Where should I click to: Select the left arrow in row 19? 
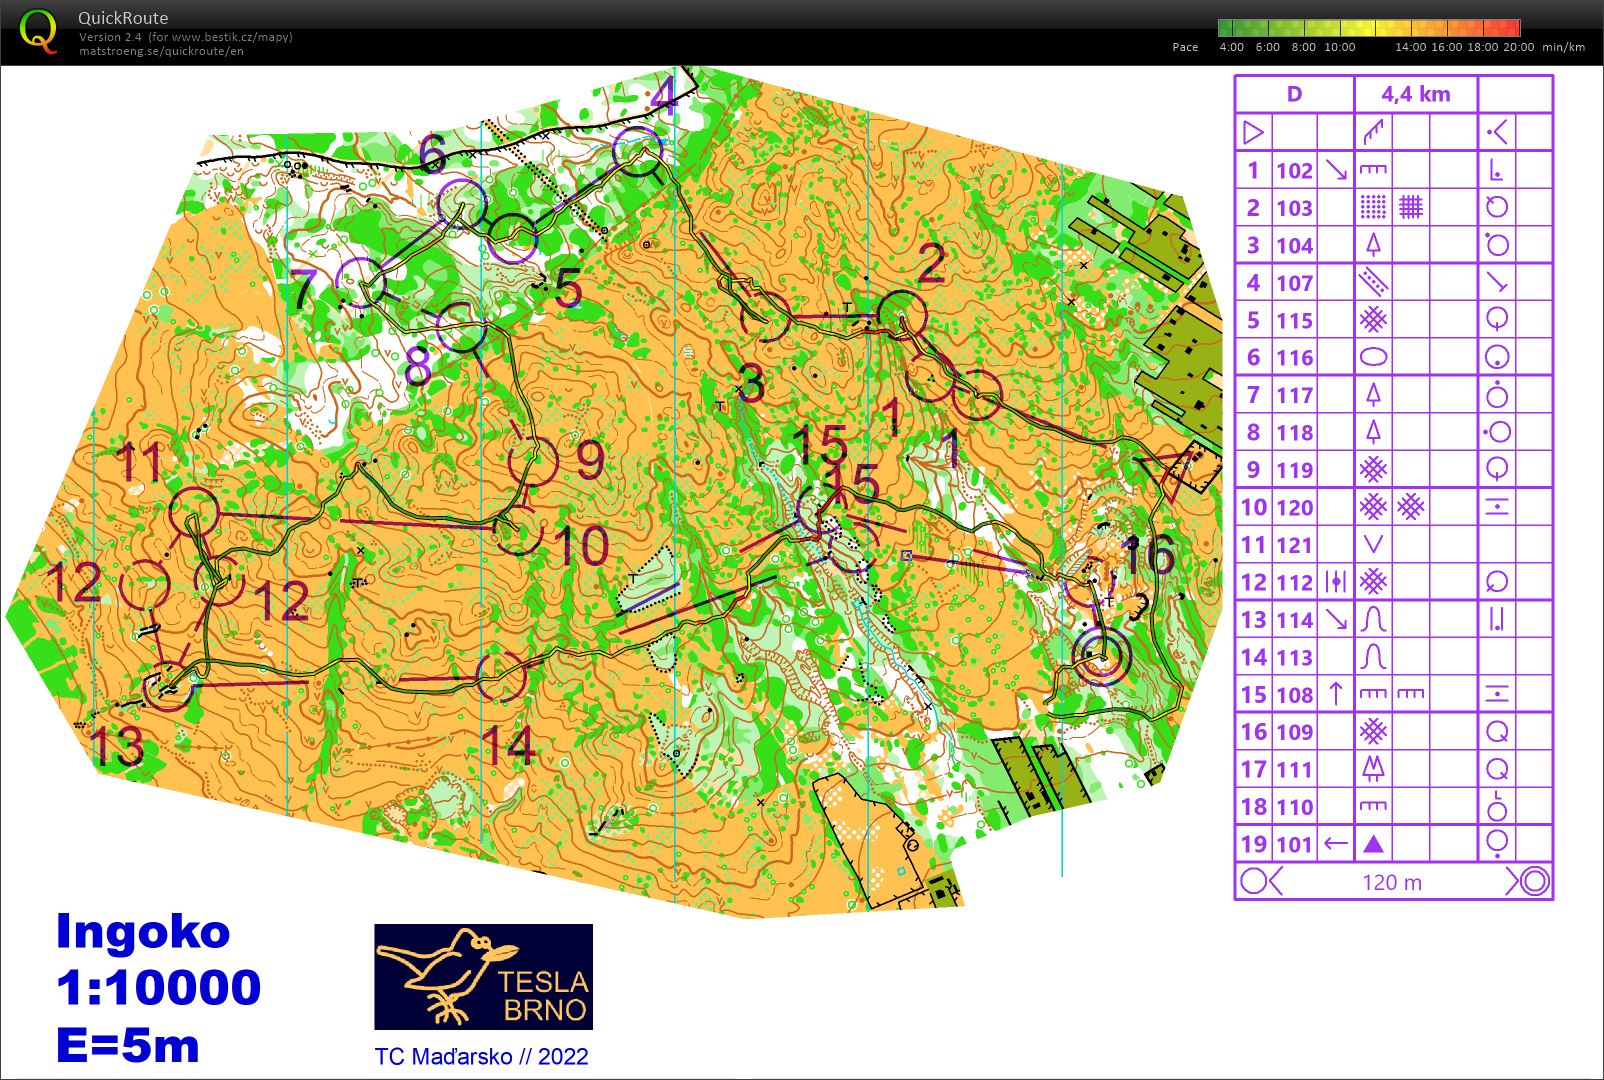pos(1336,844)
